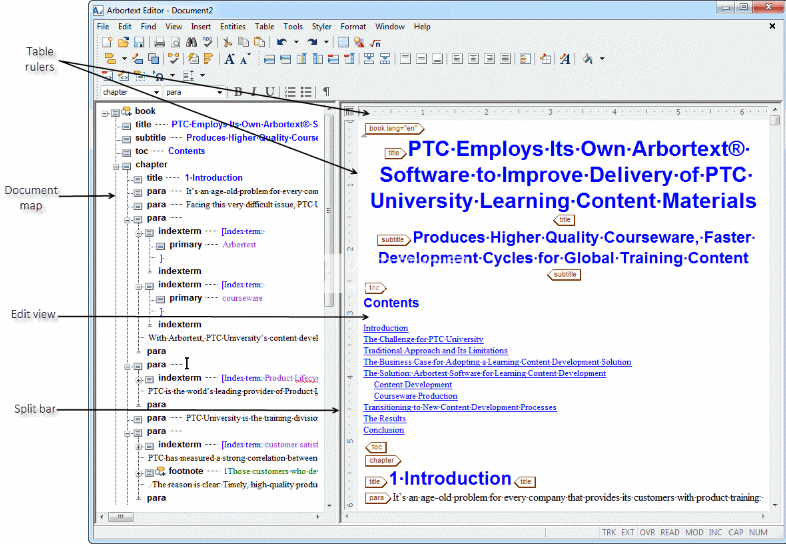Toggle the OVR indicator in status bar
The image size is (786, 547).
coord(647,532)
